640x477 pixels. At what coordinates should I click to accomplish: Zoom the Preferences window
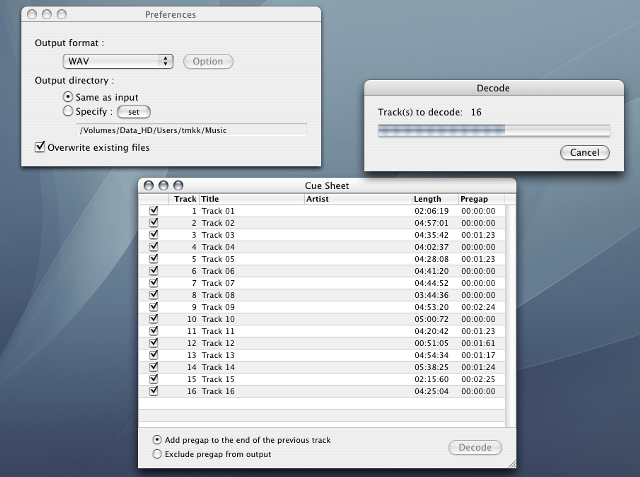[x=62, y=14]
